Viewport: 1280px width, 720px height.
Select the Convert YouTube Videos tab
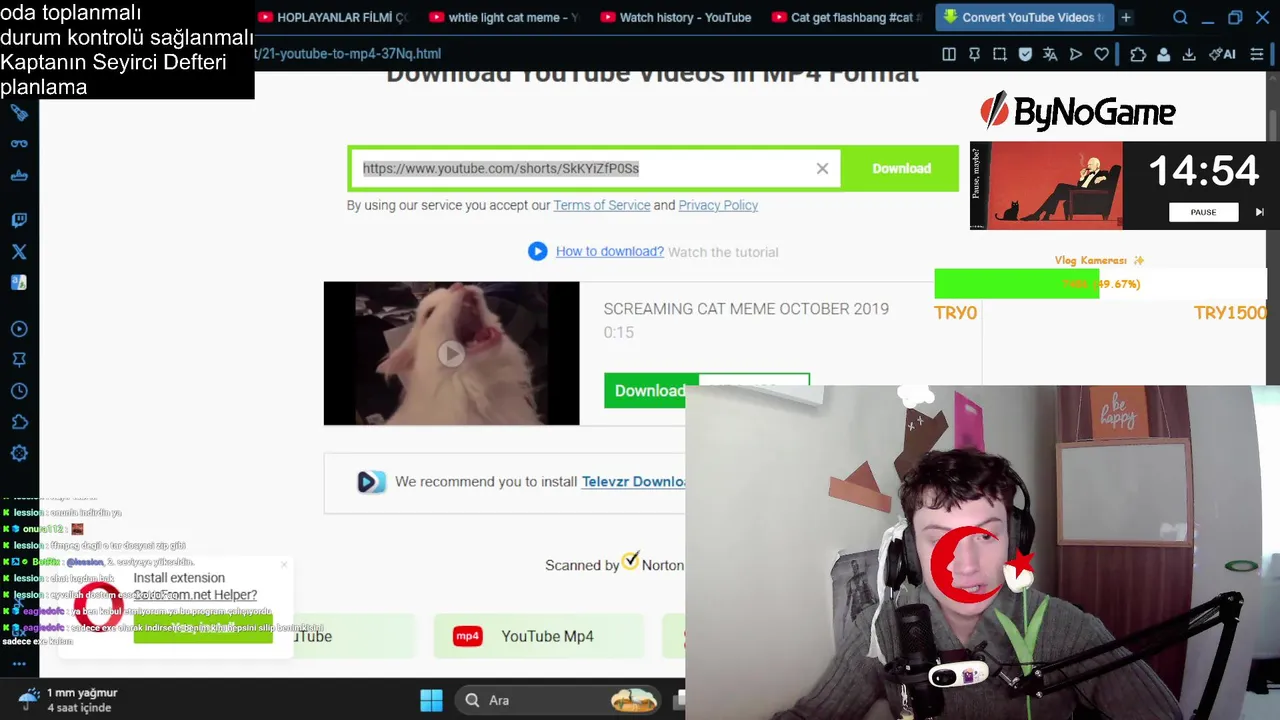point(1024,17)
